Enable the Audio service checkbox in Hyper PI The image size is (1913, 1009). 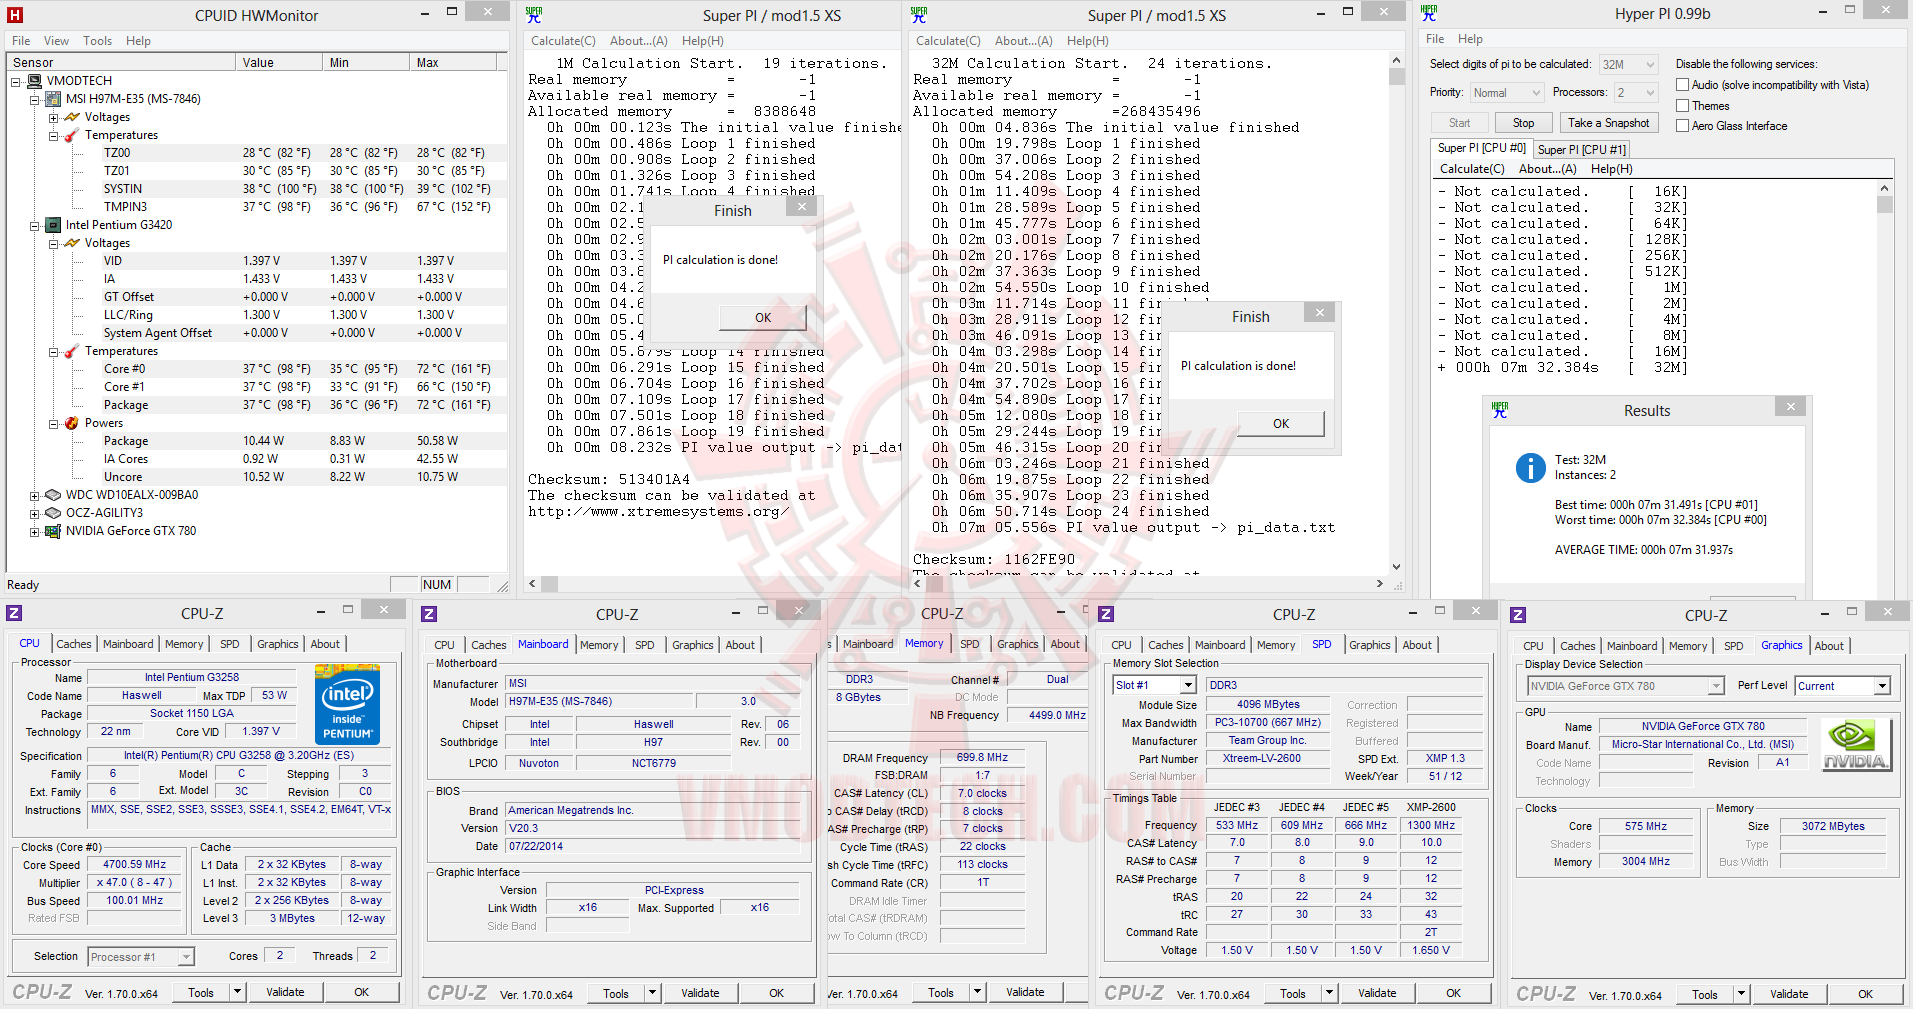[x=1683, y=85]
